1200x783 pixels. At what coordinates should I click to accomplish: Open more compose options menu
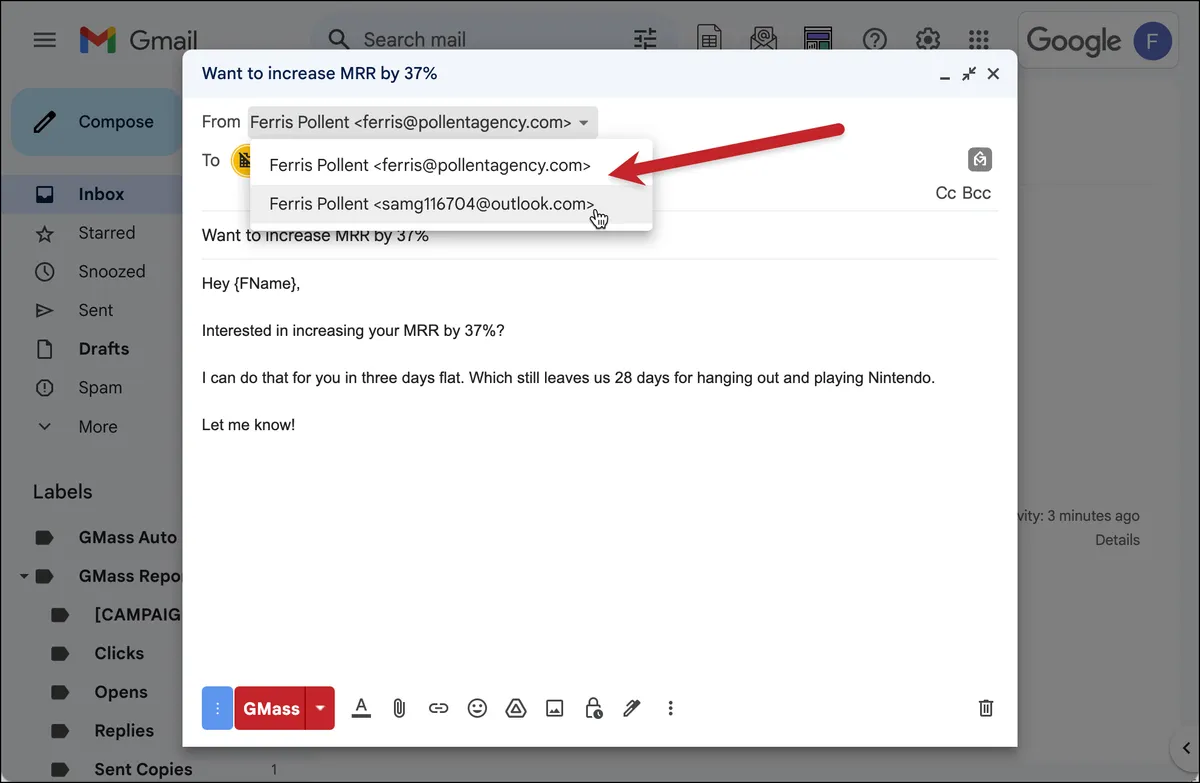[671, 708]
